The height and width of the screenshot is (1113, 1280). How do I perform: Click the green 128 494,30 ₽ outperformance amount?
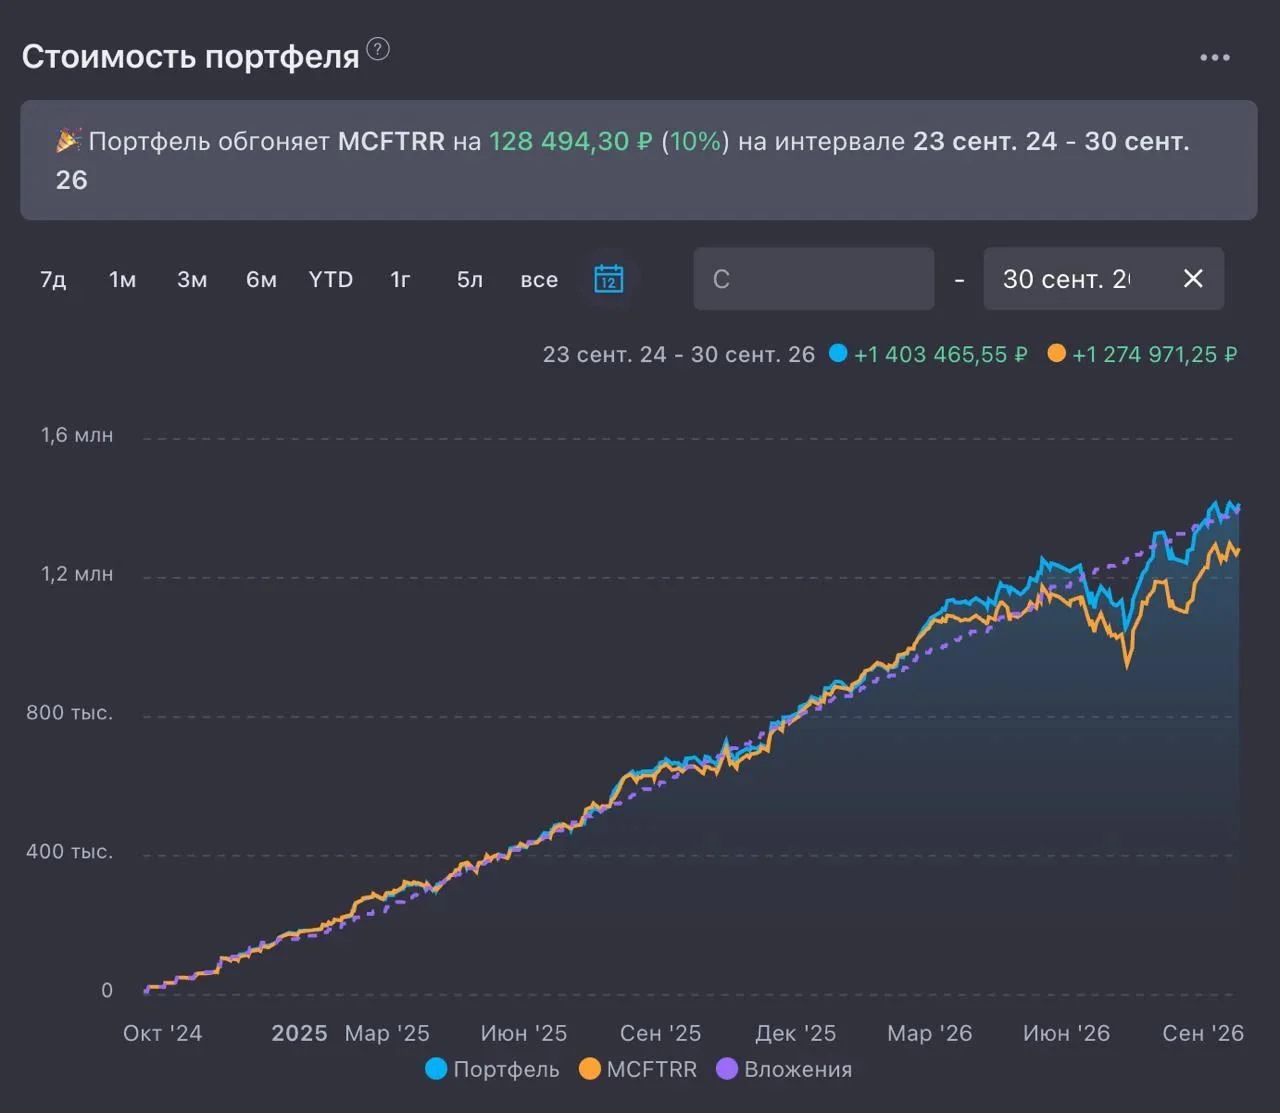click(571, 141)
